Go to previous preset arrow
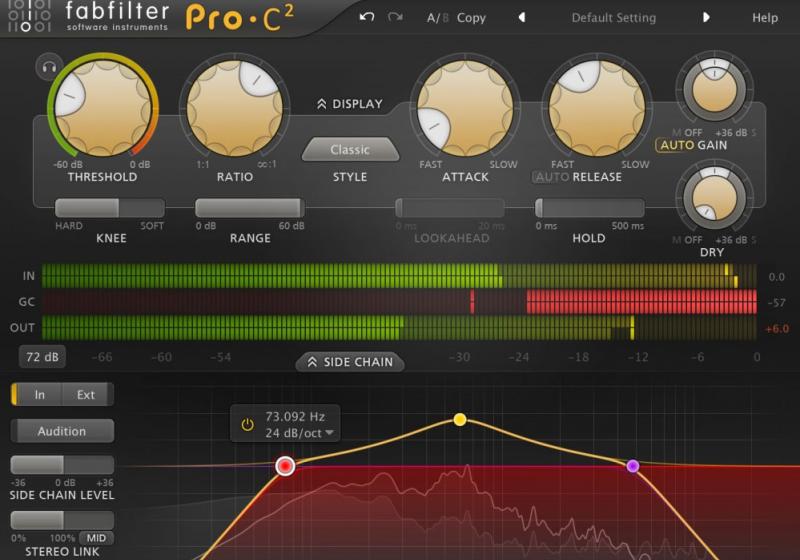Screen dimensions: 800x560 click(521, 17)
